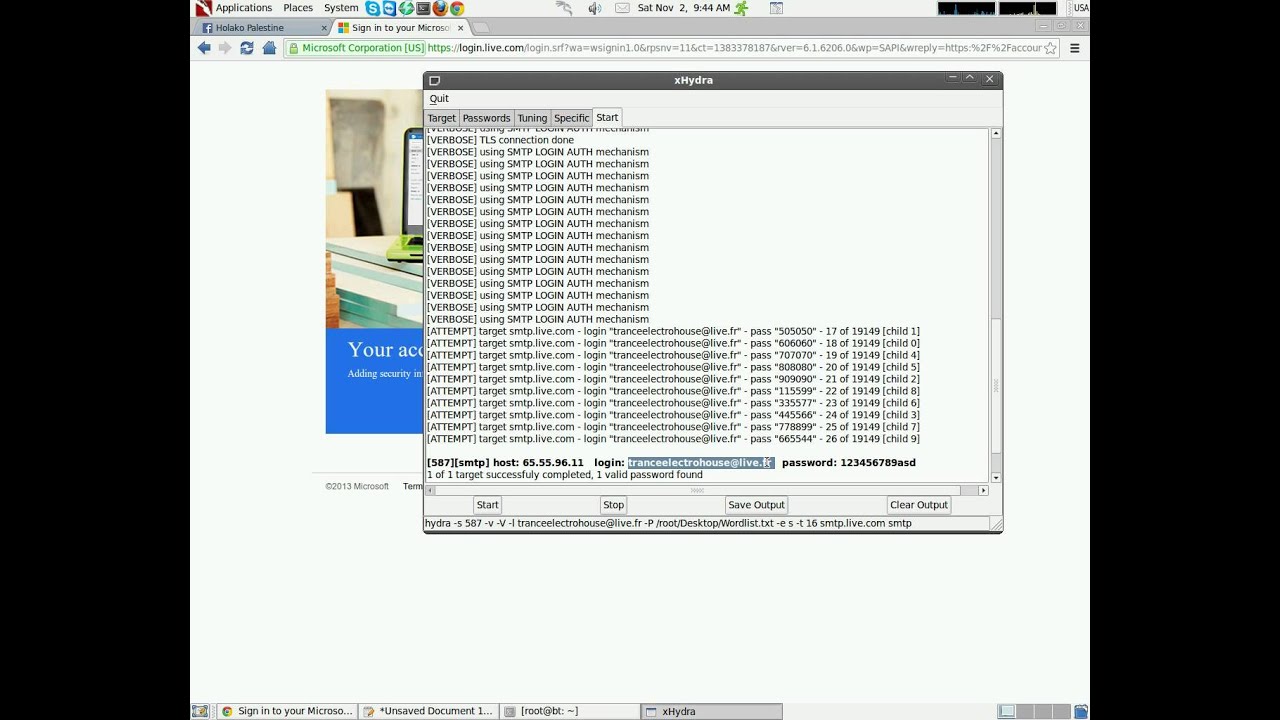The image size is (1280, 720).
Task: Click the "TLS connection done" verbose line
Action: point(500,140)
